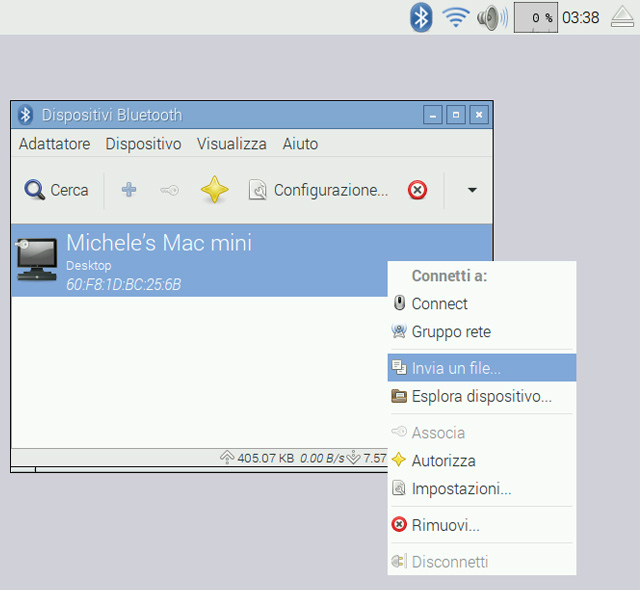The image size is (640, 590).
Task: Click the grey key pair icon in toolbar
Action: [169, 190]
